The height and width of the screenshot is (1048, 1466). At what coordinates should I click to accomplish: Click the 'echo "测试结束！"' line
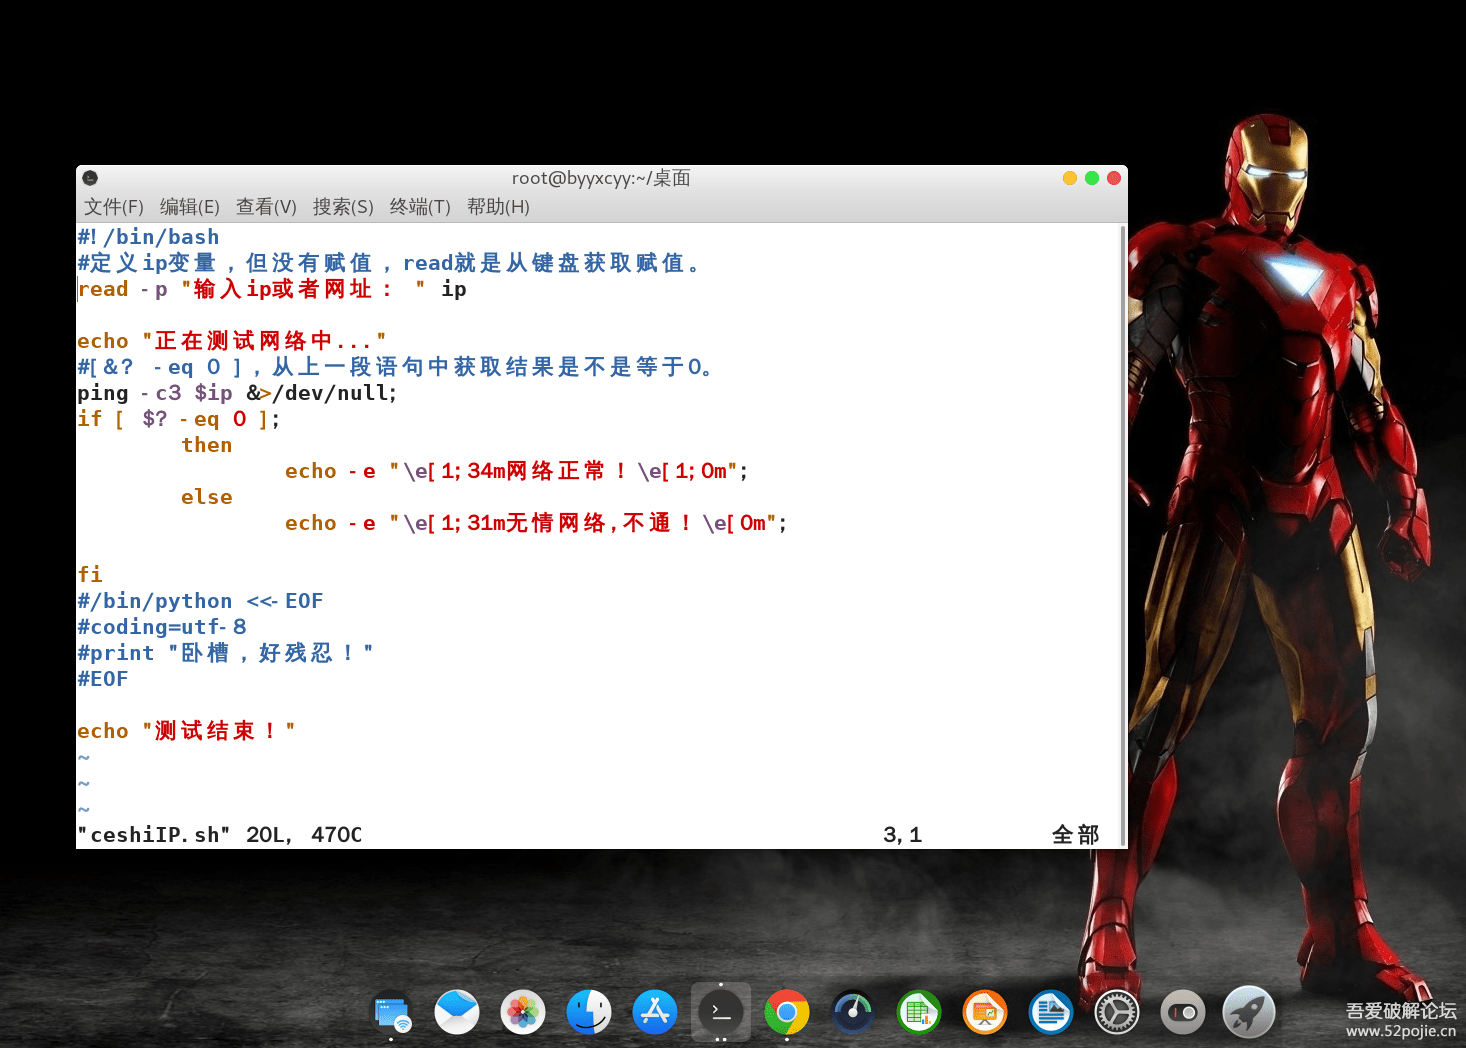(186, 731)
